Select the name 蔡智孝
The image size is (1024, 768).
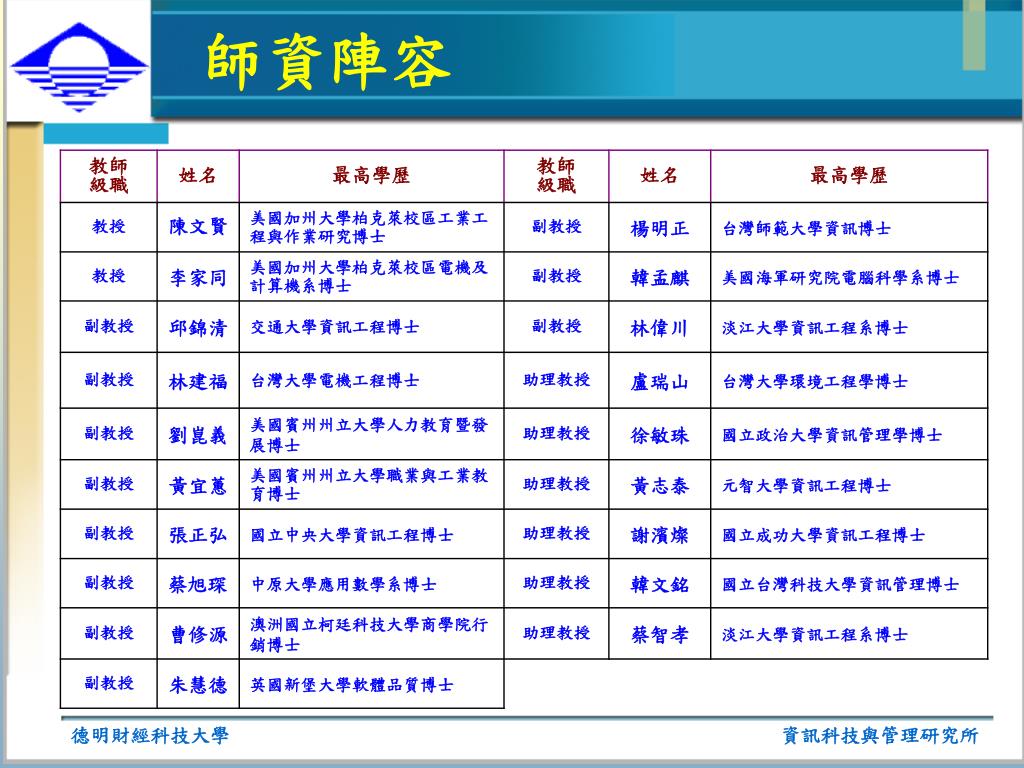[660, 634]
